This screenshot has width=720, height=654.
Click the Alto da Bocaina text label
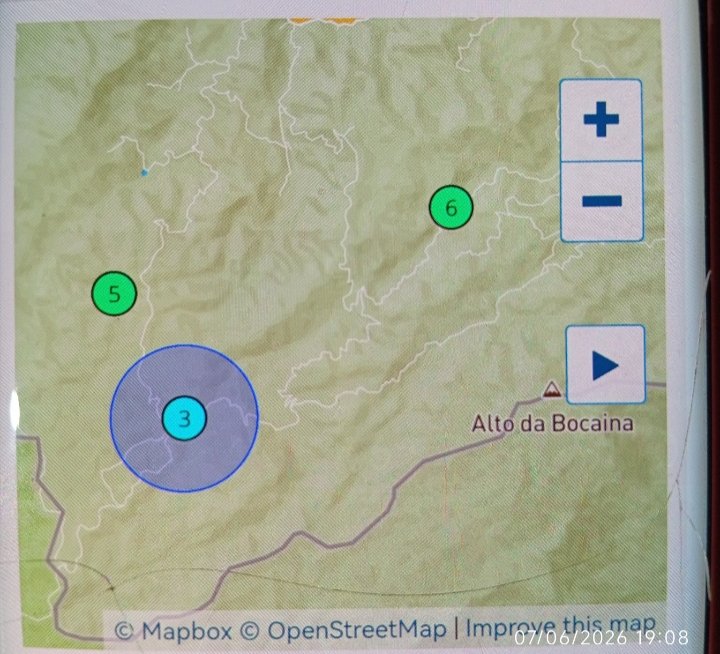pos(553,423)
